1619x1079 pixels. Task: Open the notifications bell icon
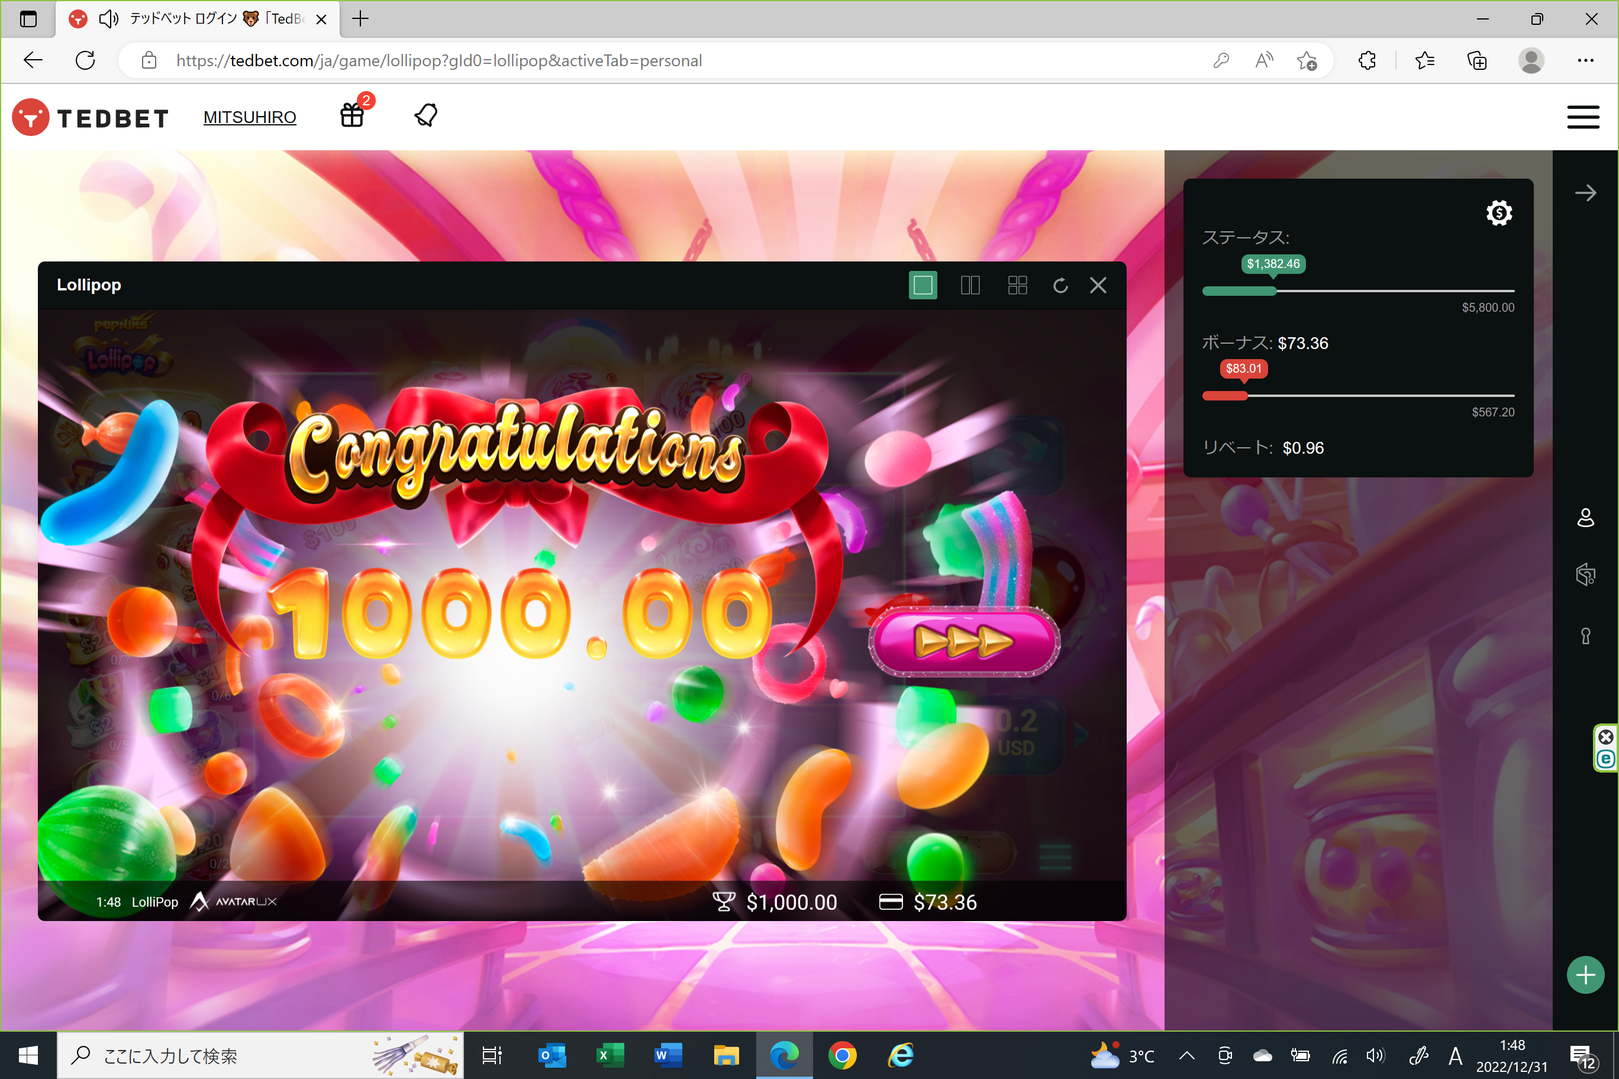pyautogui.click(x=426, y=115)
